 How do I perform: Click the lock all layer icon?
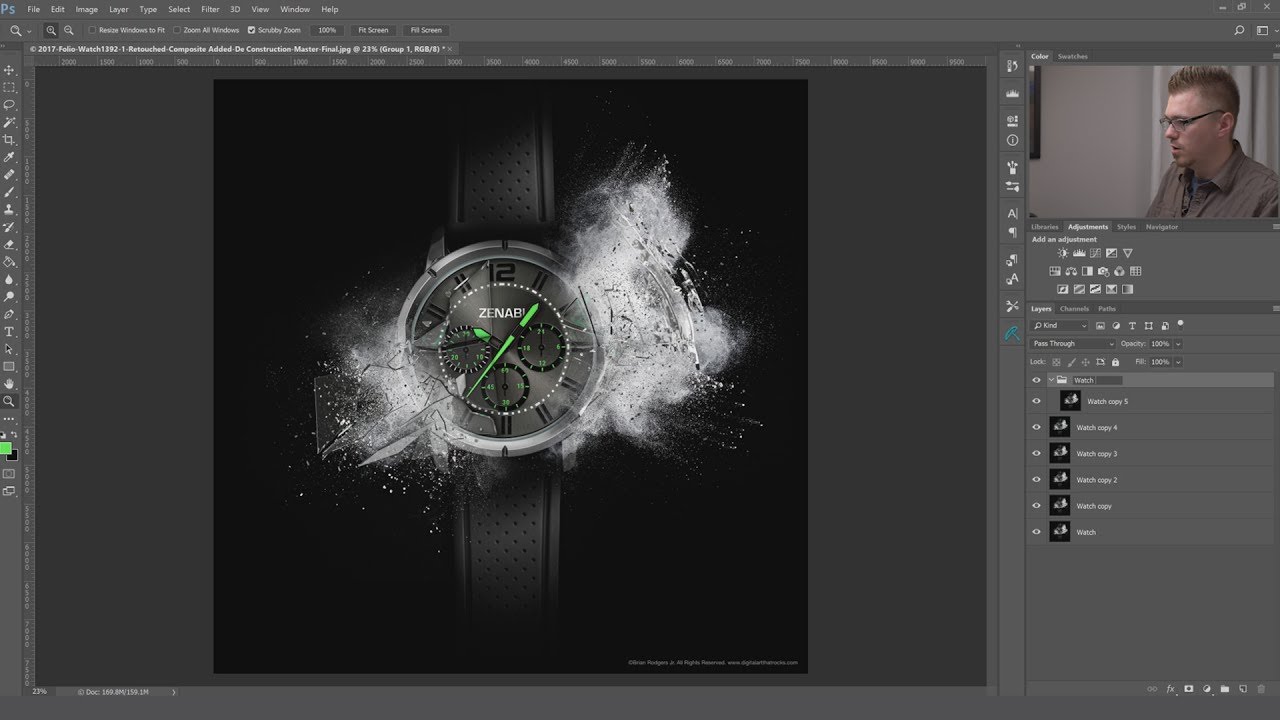1115,362
